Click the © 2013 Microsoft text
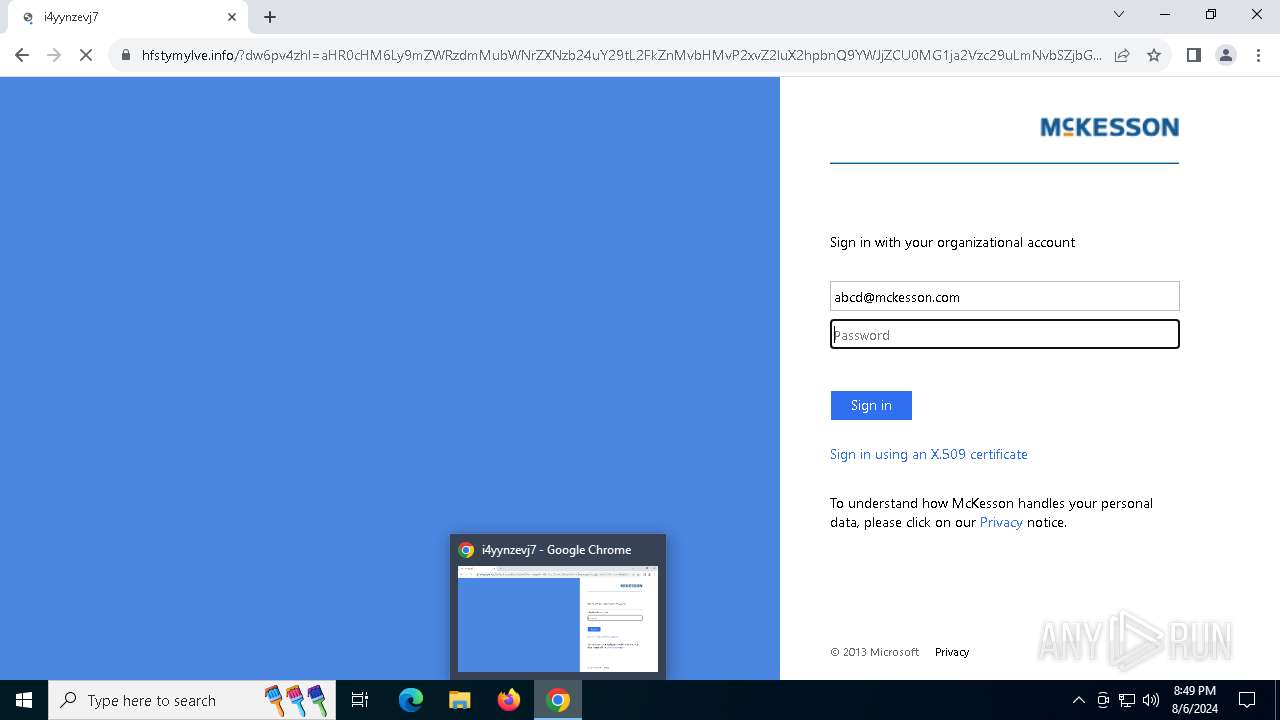The width and height of the screenshot is (1280, 720). tap(874, 652)
